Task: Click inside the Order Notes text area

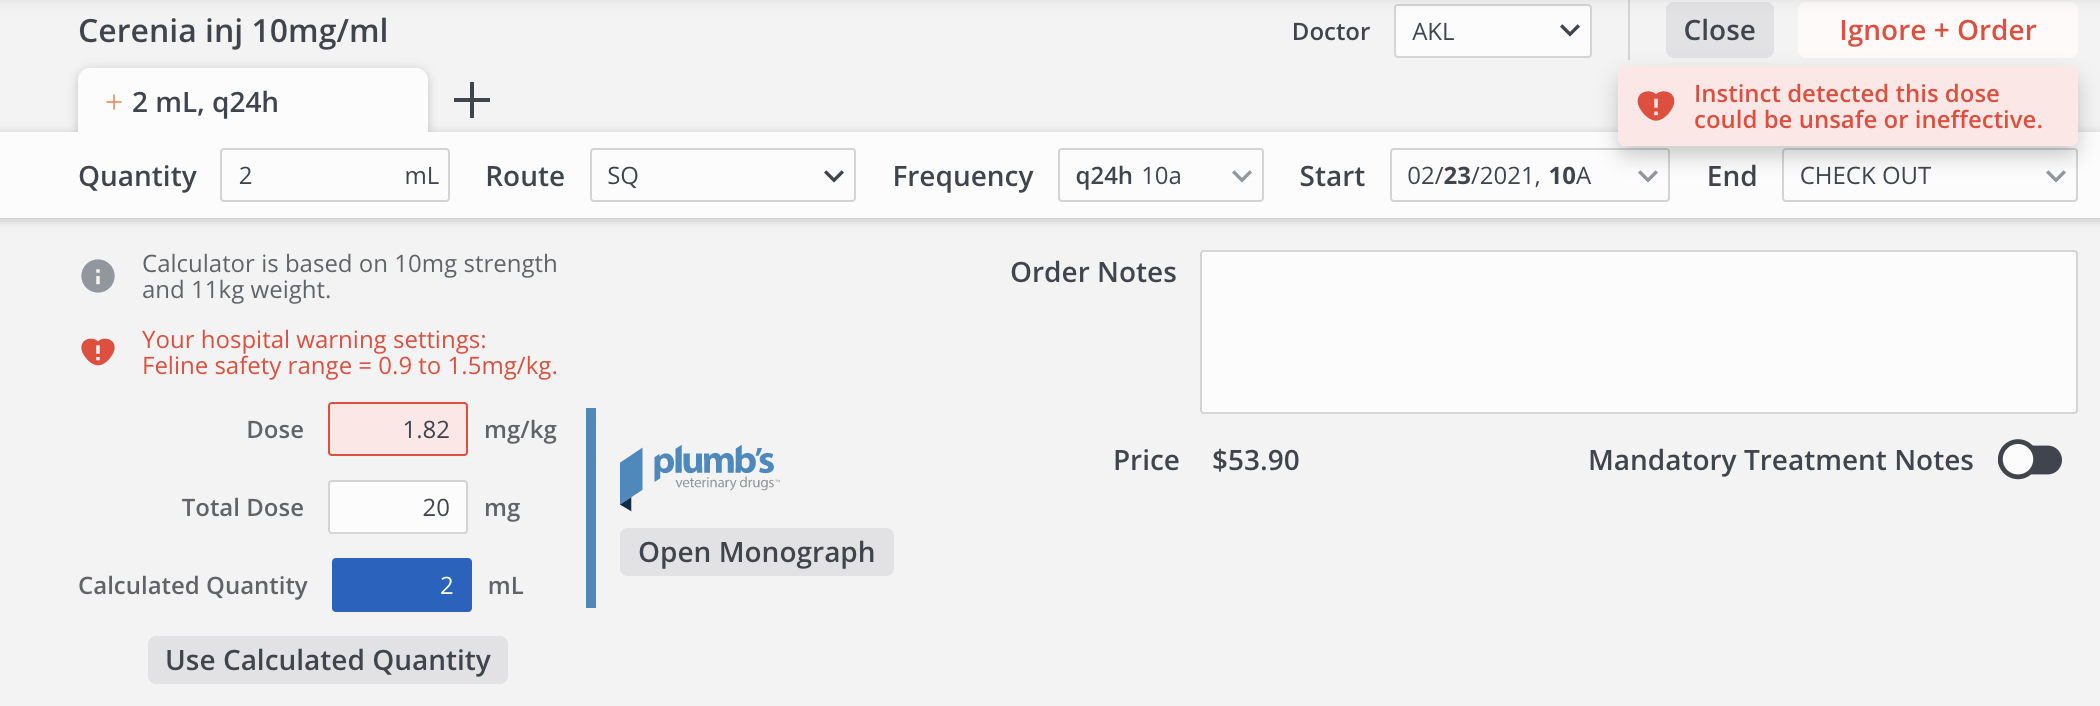Action: (1638, 332)
